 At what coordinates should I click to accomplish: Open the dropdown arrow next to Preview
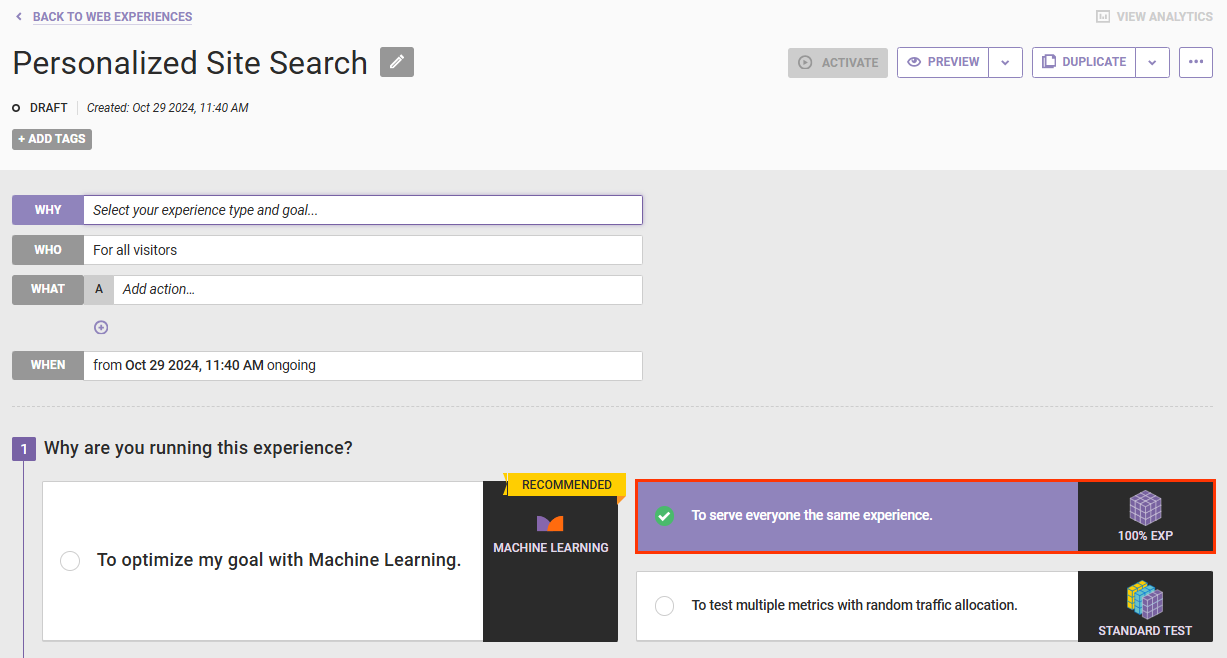(1005, 62)
